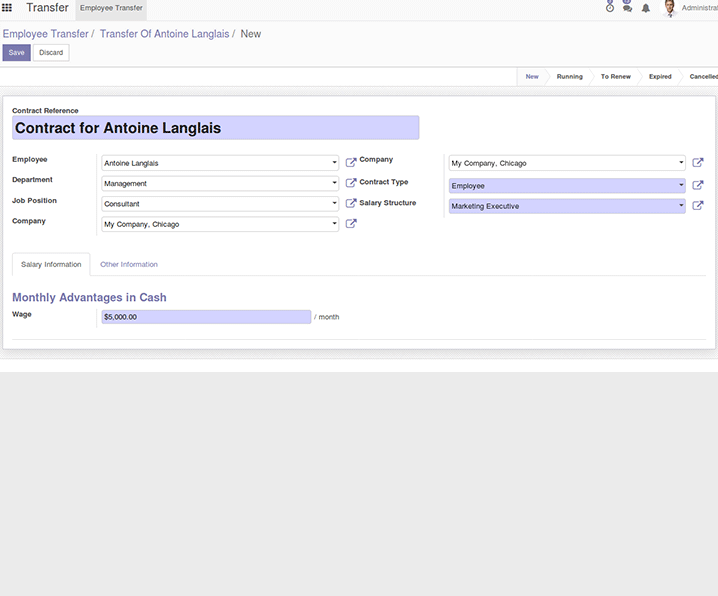Open external link for Employee field
This screenshot has height=596, width=718.
tap(351, 162)
